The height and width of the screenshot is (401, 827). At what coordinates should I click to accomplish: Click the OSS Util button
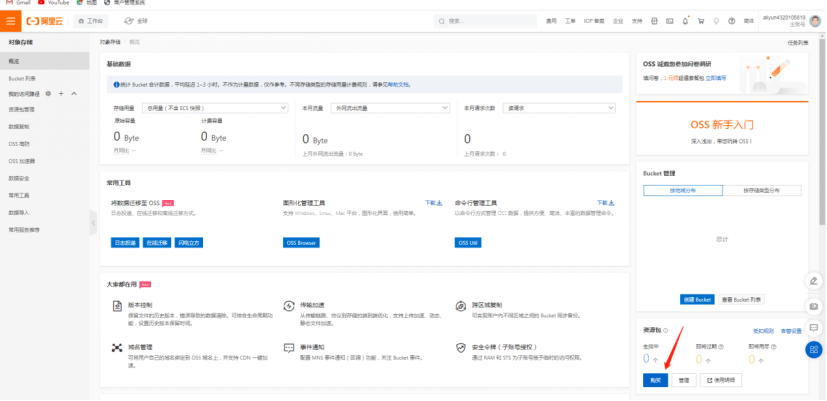[468, 243]
